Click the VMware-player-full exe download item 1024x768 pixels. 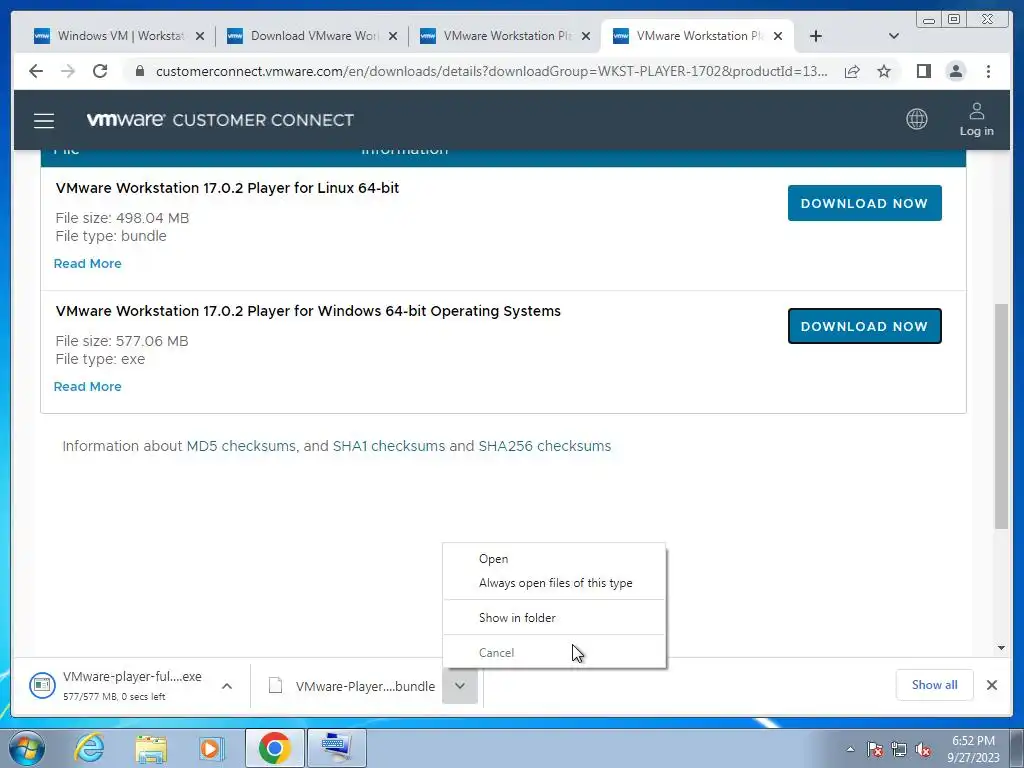116,686
